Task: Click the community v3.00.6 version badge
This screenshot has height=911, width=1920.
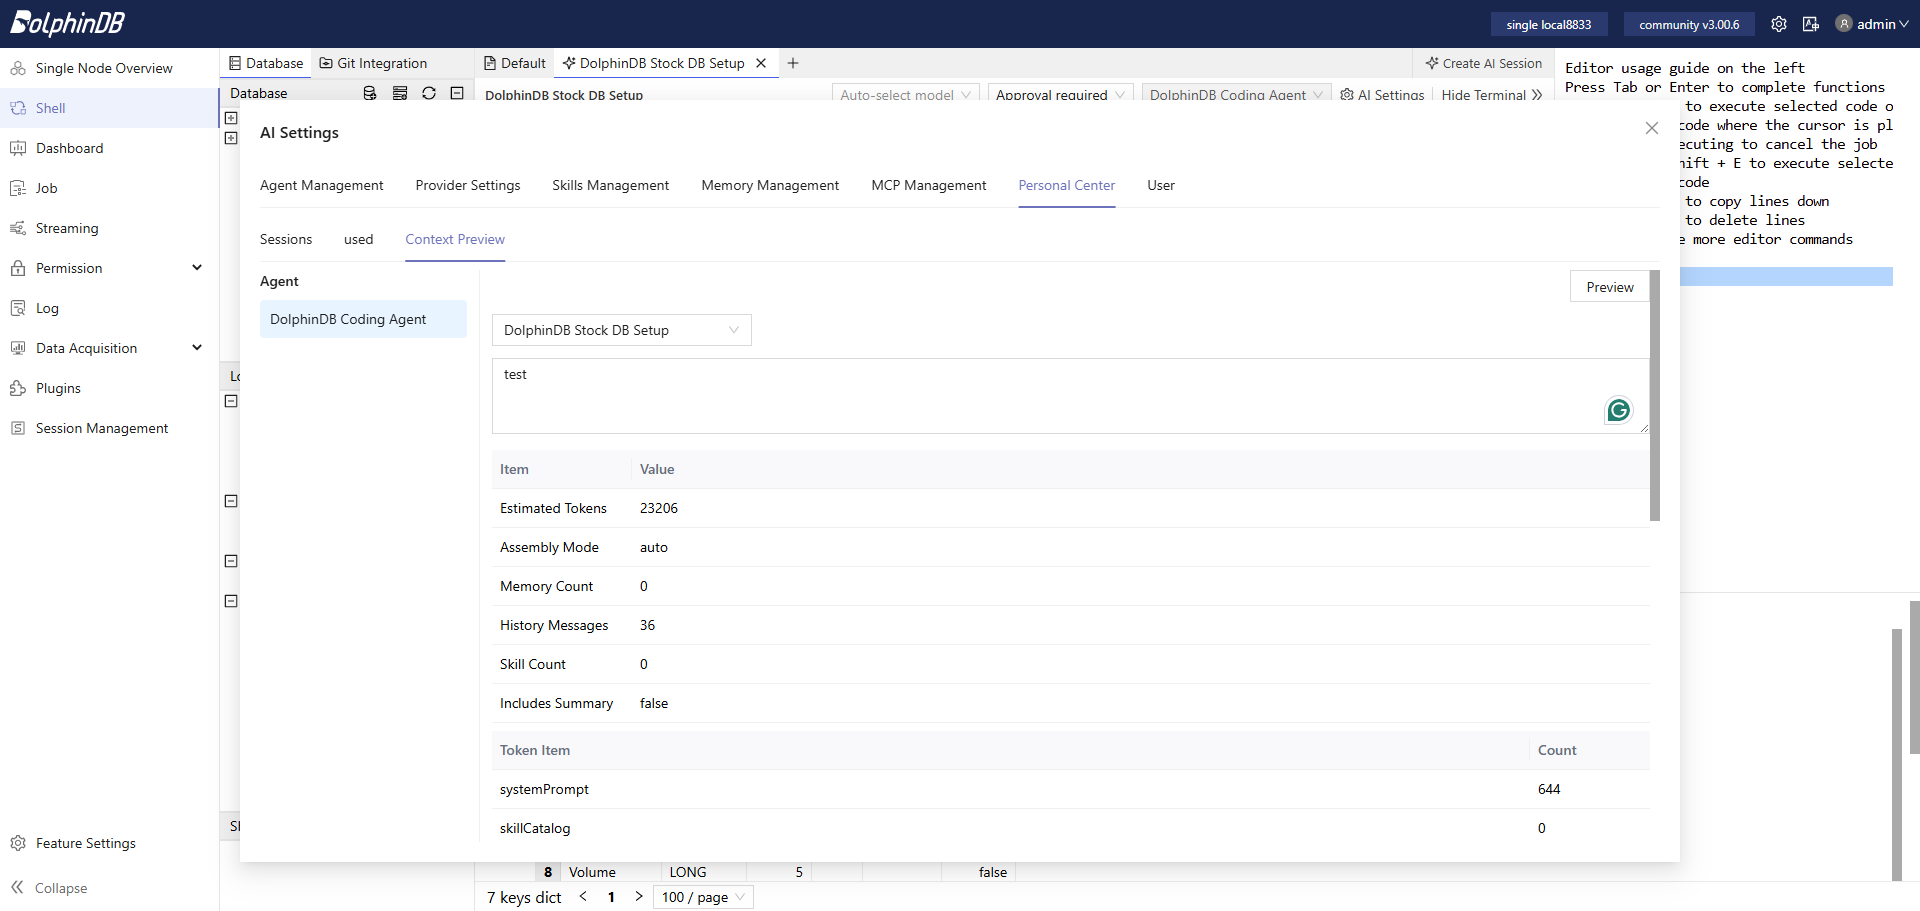Action: click(x=1689, y=24)
